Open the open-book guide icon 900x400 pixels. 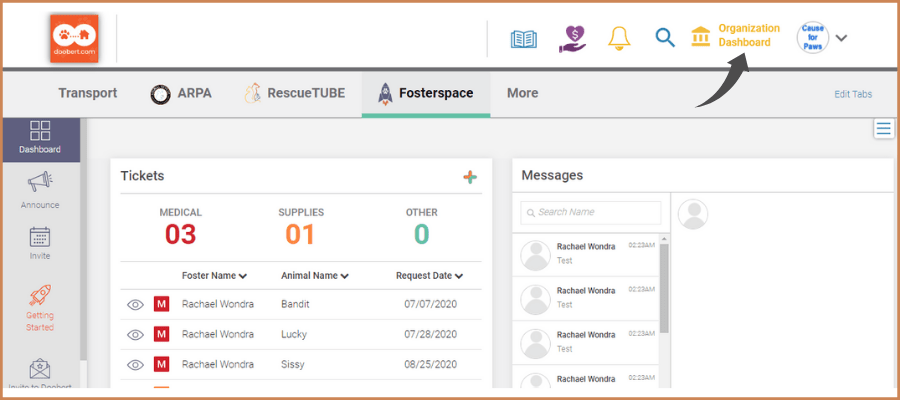pyautogui.click(x=523, y=39)
